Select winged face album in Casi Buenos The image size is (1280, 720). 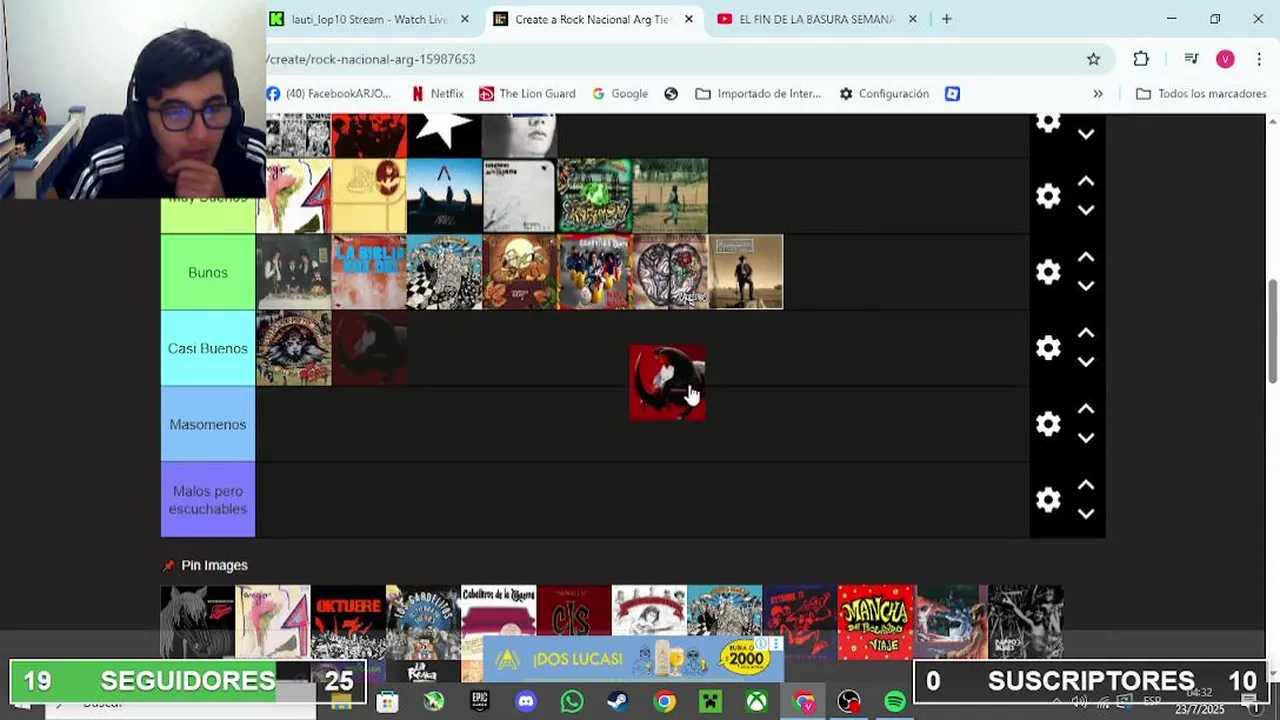coord(294,348)
